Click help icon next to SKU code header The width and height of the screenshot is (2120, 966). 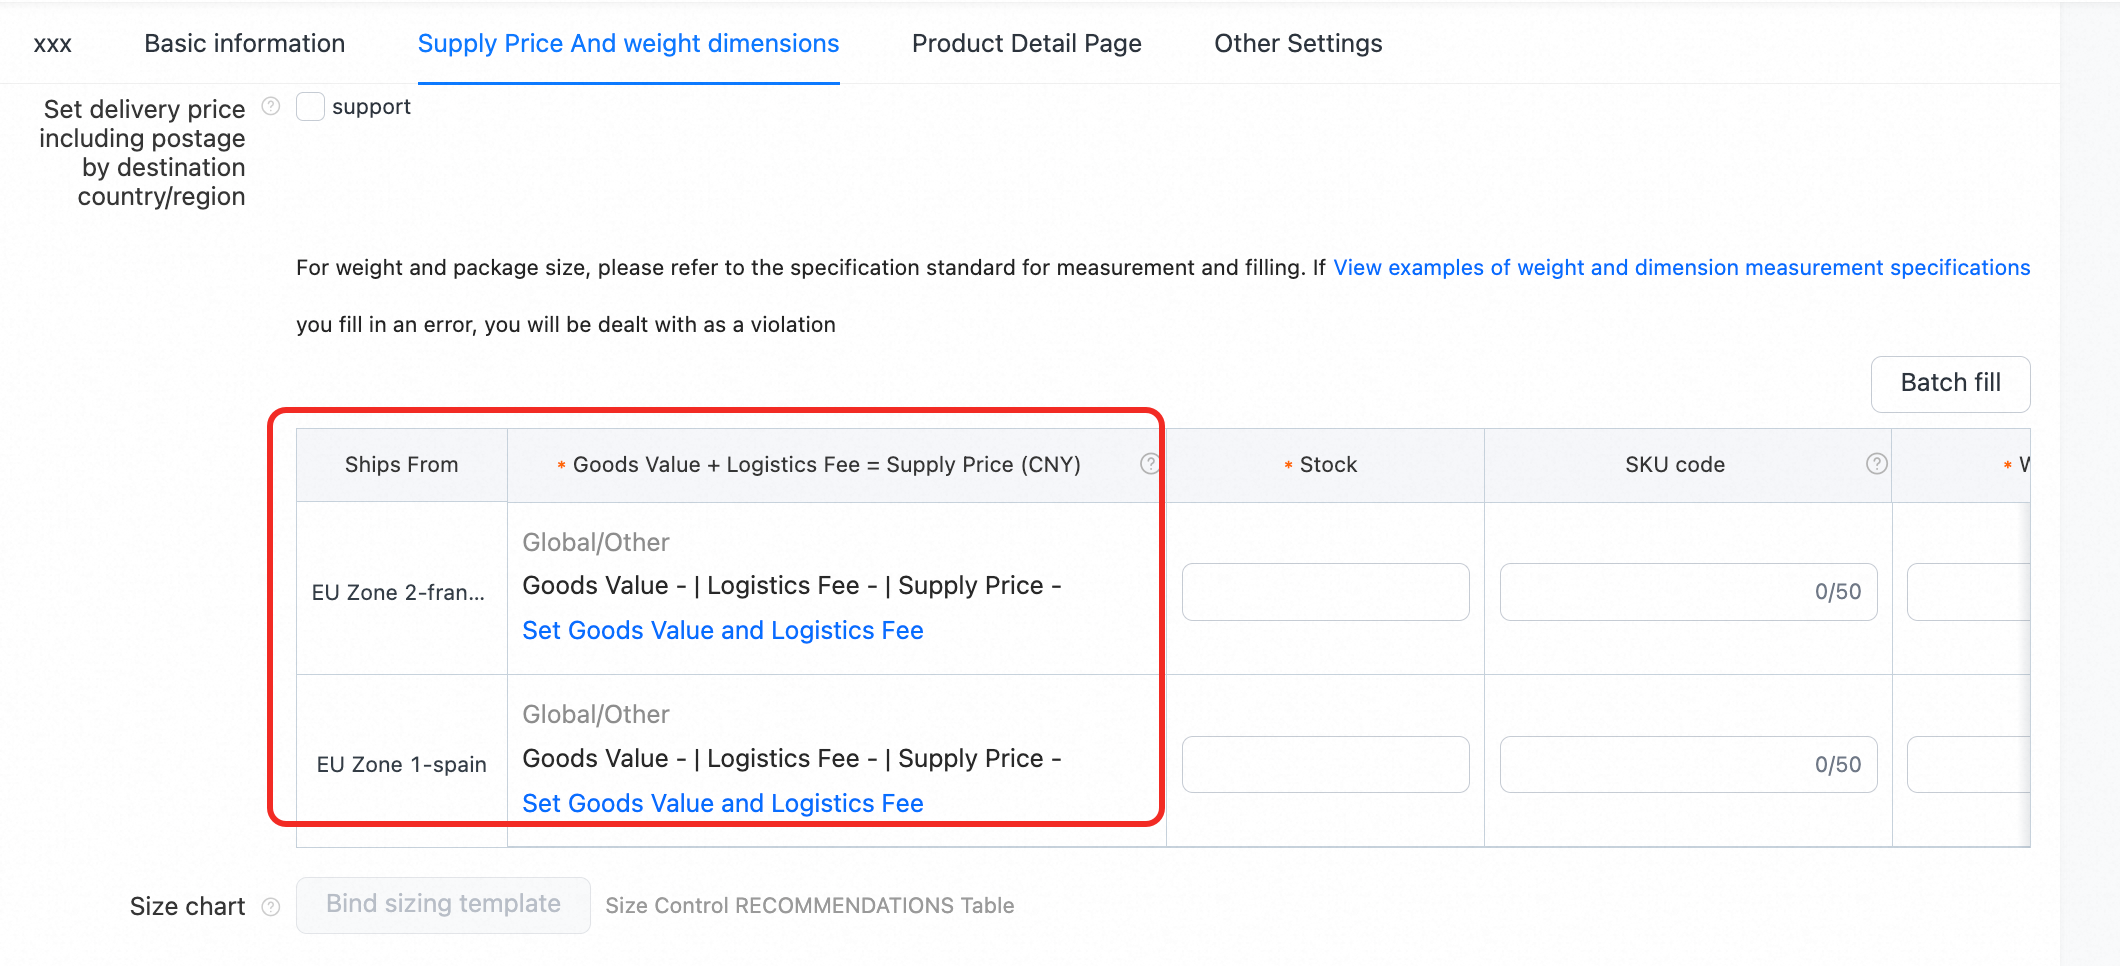tap(1876, 464)
